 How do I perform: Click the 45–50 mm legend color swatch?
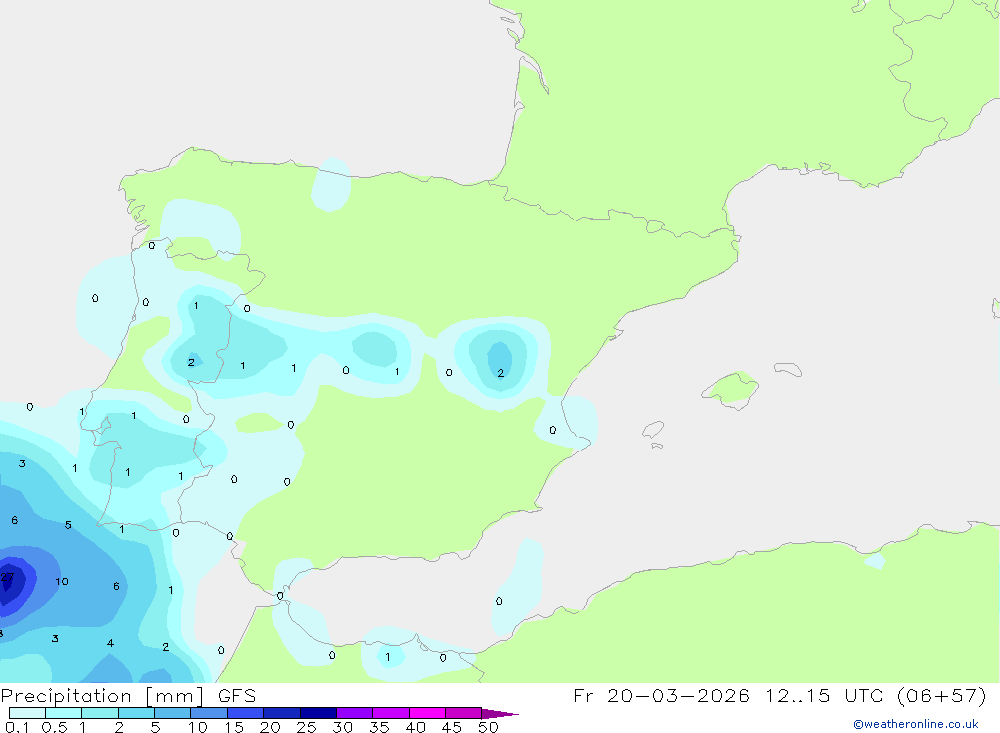click(x=463, y=713)
